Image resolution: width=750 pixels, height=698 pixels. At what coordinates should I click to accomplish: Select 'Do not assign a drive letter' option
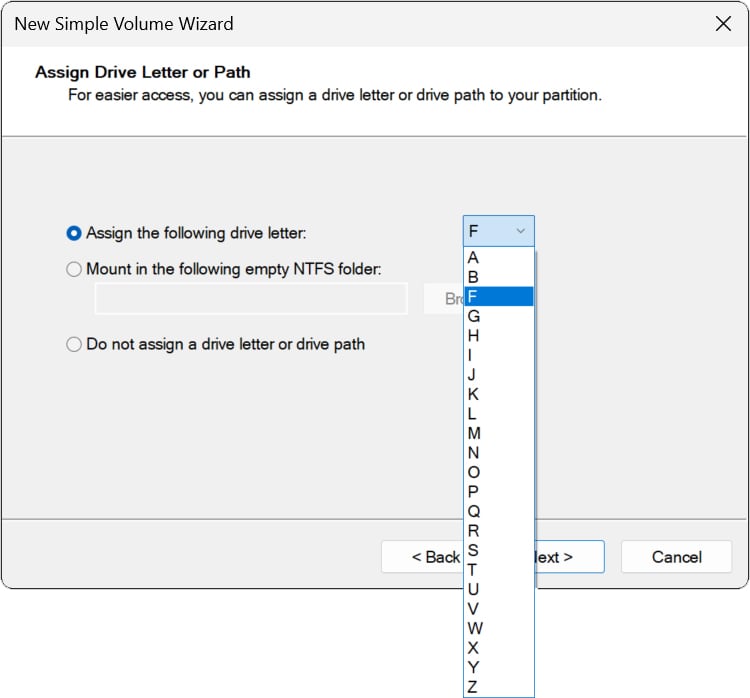[74, 344]
